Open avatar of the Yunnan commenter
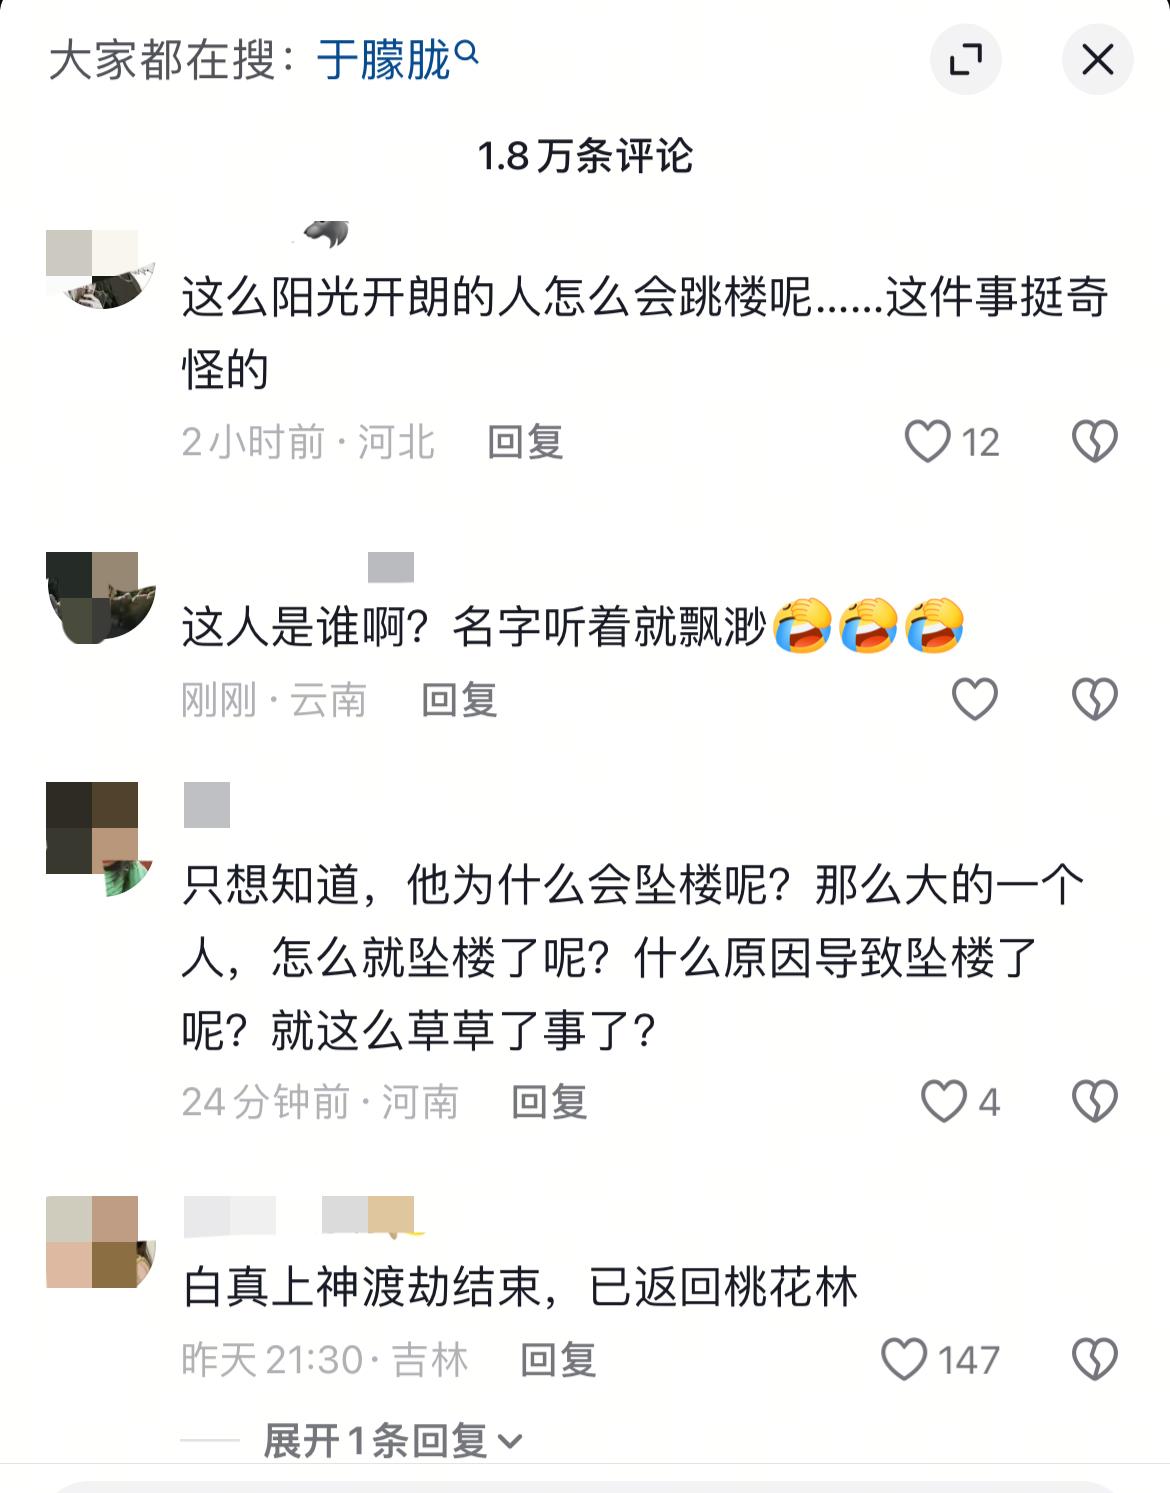1170x1493 pixels. point(101,597)
